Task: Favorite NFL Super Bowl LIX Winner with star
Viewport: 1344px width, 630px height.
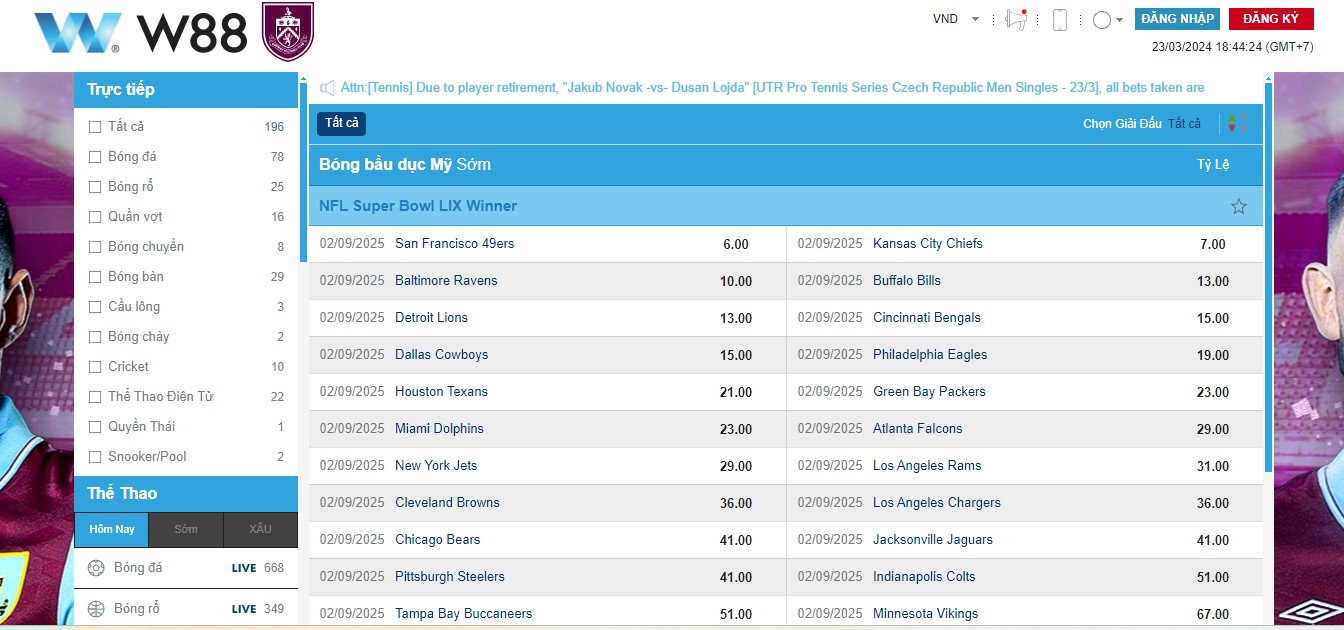Action: (x=1239, y=206)
